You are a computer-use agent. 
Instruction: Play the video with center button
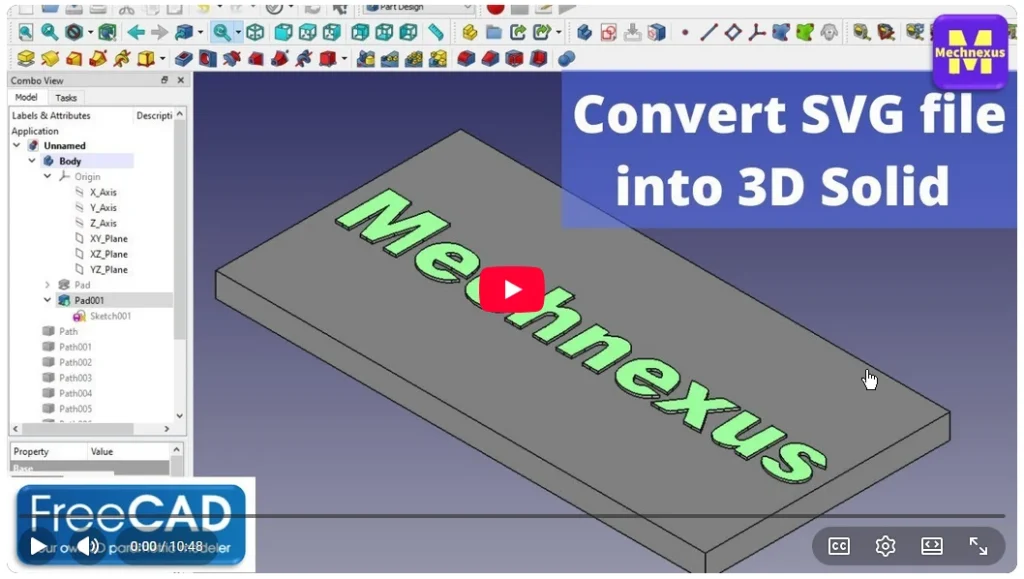click(x=511, y=289)
